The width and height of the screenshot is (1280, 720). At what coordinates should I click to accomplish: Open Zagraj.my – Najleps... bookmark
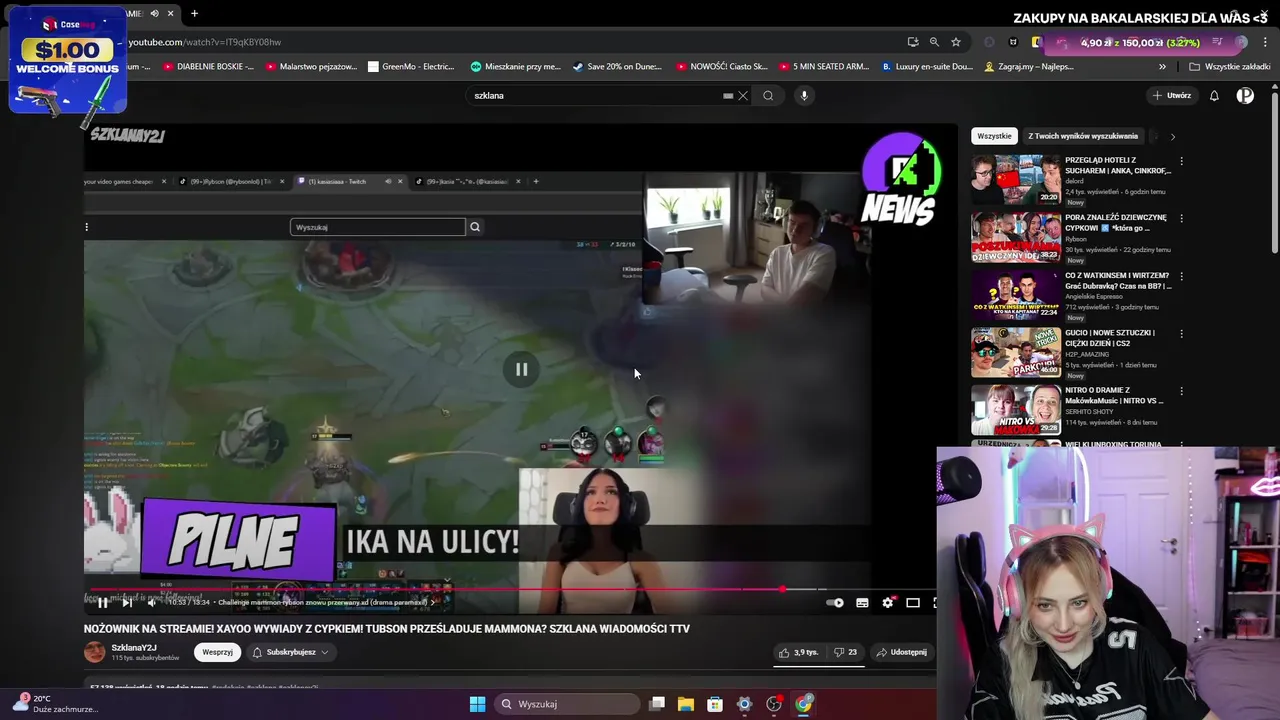click(1029, 67)
